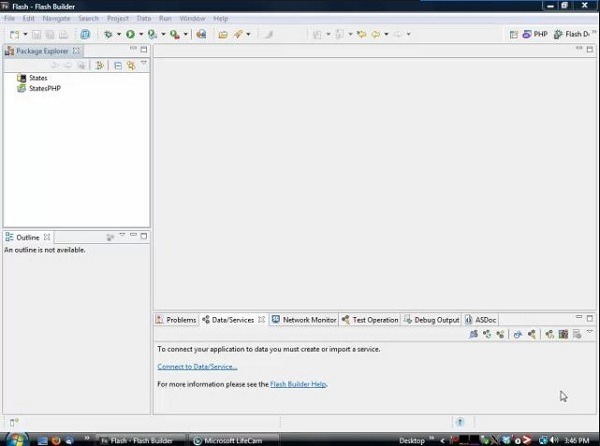Screen dimensions: 600x446
Task: Open the Package Explorer view menu triangle
Action: [x=144, y=63]
